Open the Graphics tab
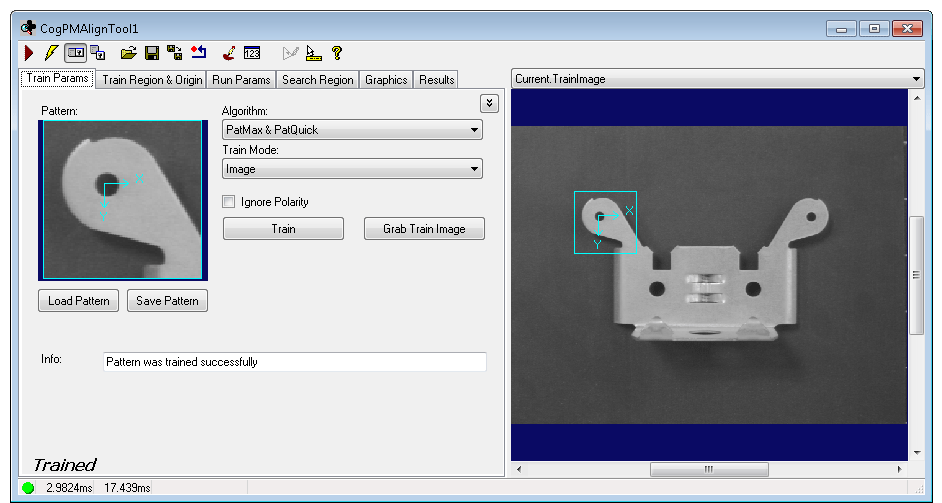 click(x=386, y=80)
